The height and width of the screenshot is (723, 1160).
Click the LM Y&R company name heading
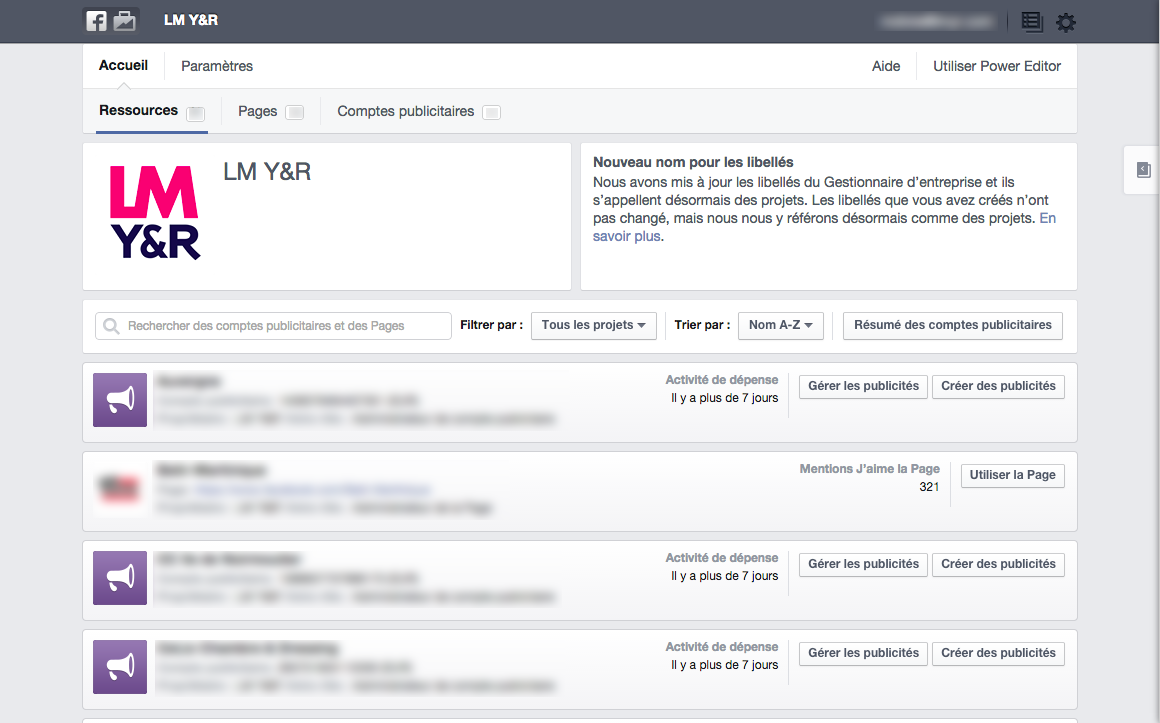click(267, 172)
